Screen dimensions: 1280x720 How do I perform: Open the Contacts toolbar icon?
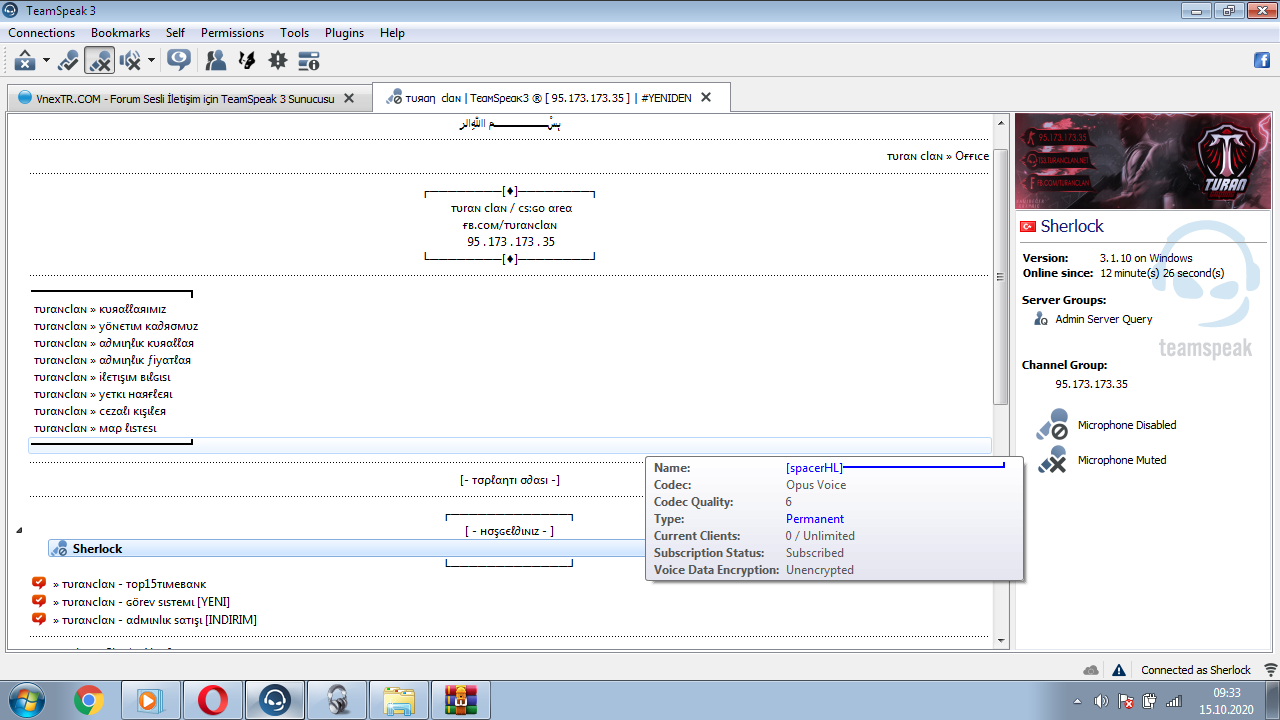215,60
